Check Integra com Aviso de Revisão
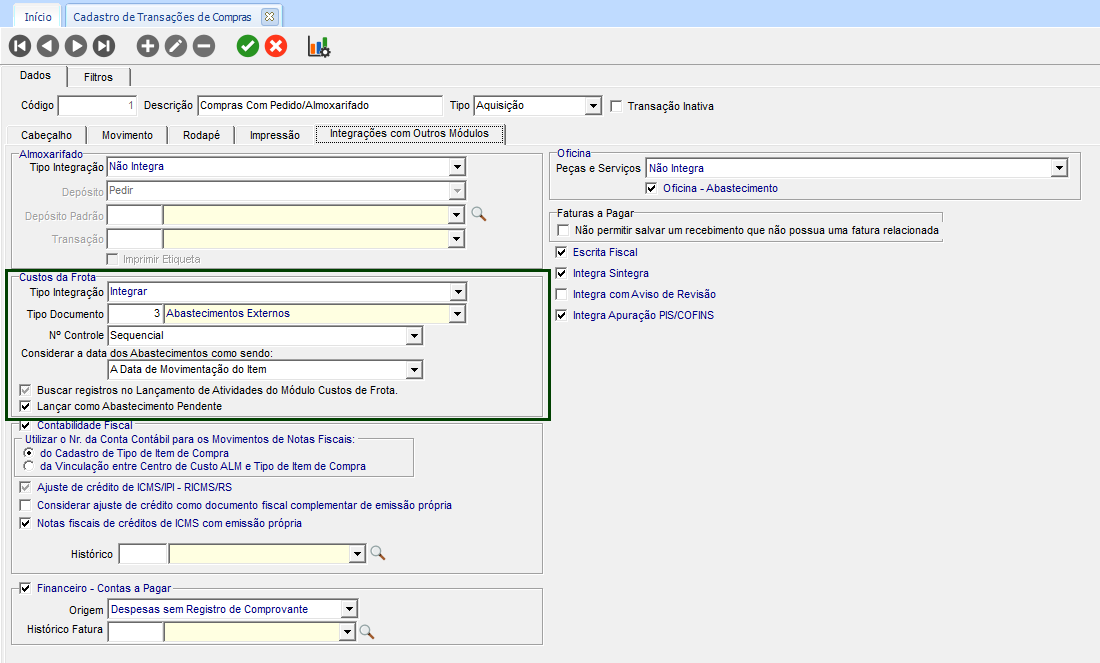This screenshot has height=663, width=1100. 562,295
